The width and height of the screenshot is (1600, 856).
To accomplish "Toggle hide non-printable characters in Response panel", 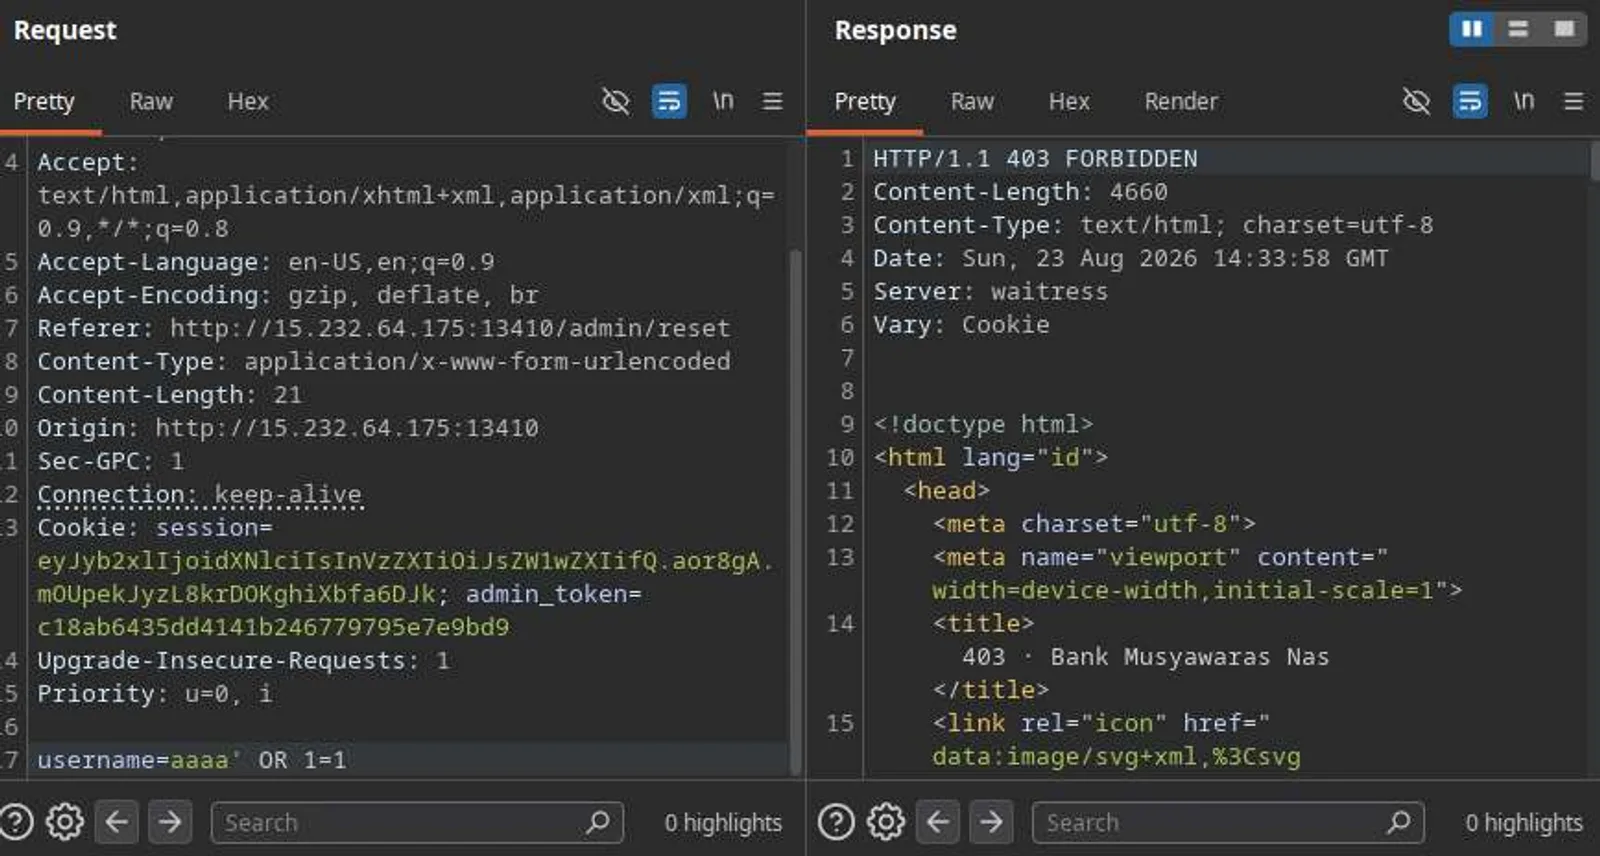I will click(x=1417, y=101).
